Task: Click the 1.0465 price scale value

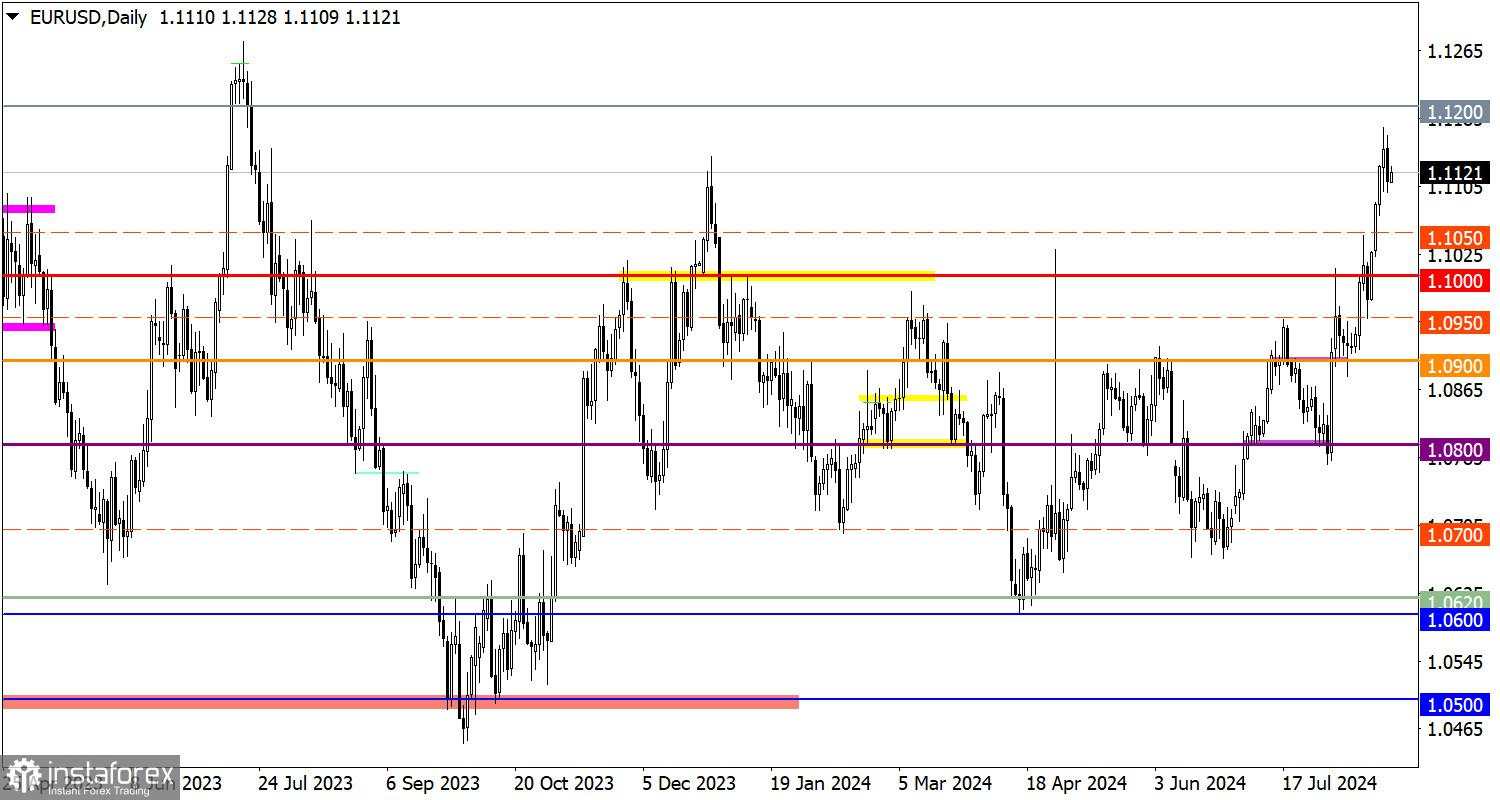Action: pyautogui.click(x=1456, y=729)
